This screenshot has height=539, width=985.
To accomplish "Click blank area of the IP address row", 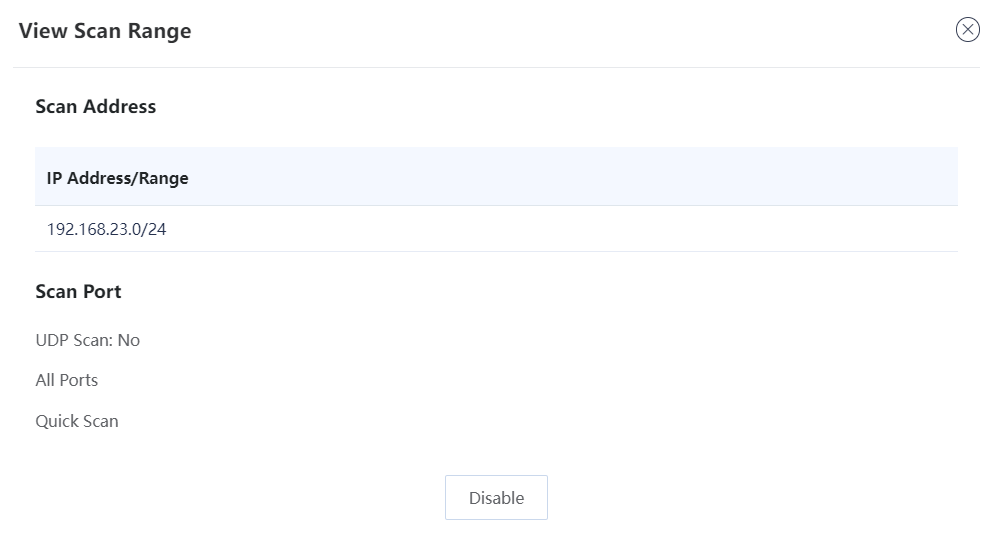I will (x=600, y=229).
